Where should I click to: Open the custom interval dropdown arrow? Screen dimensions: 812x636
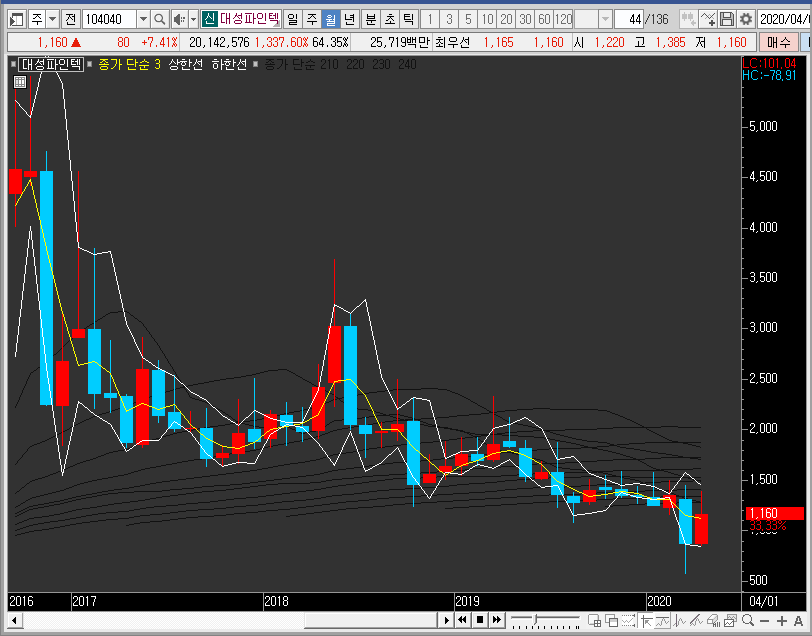[605, 20]
